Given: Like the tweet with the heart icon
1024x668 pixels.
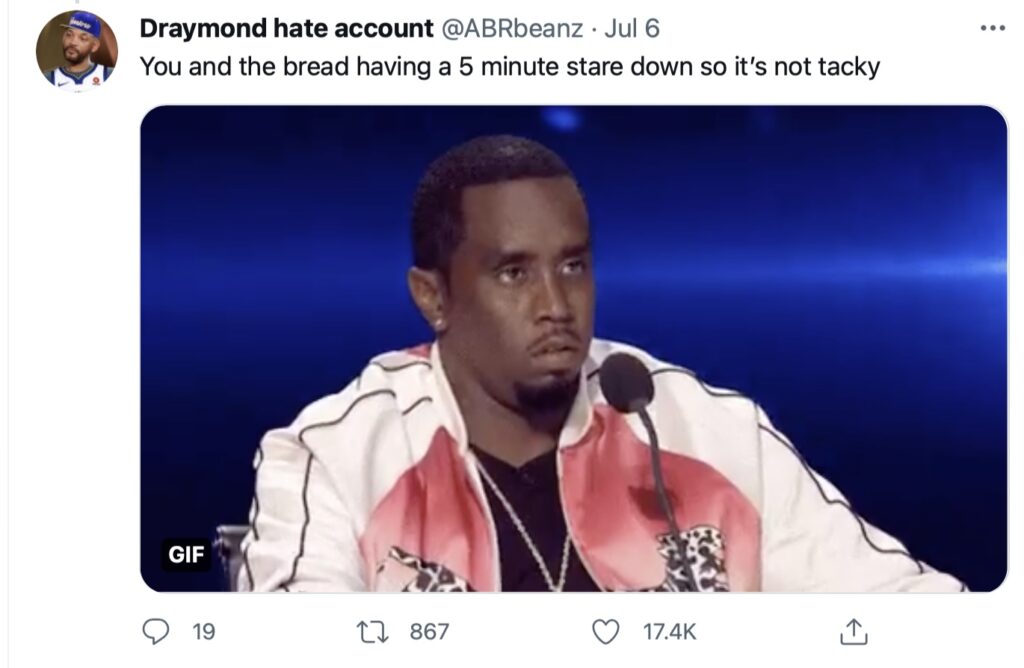Looking at the screenshot, I should pos(605,631).
